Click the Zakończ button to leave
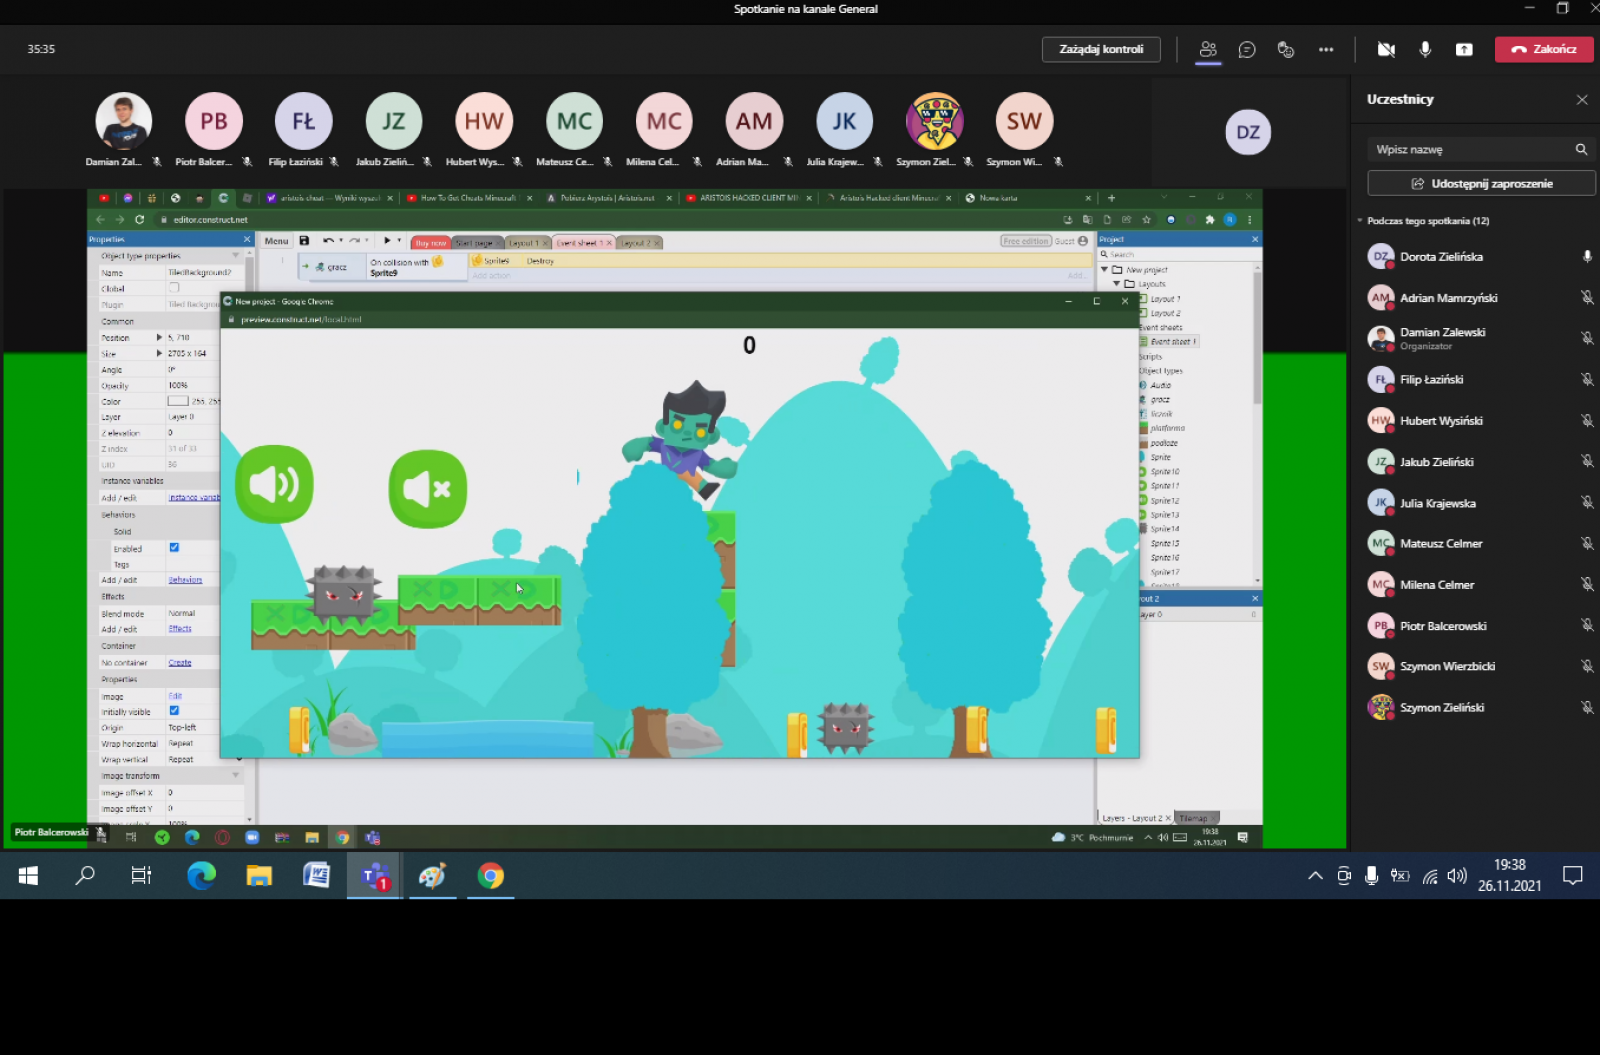Viewport: 1600px width, 1055px height. pos(1544,49)
